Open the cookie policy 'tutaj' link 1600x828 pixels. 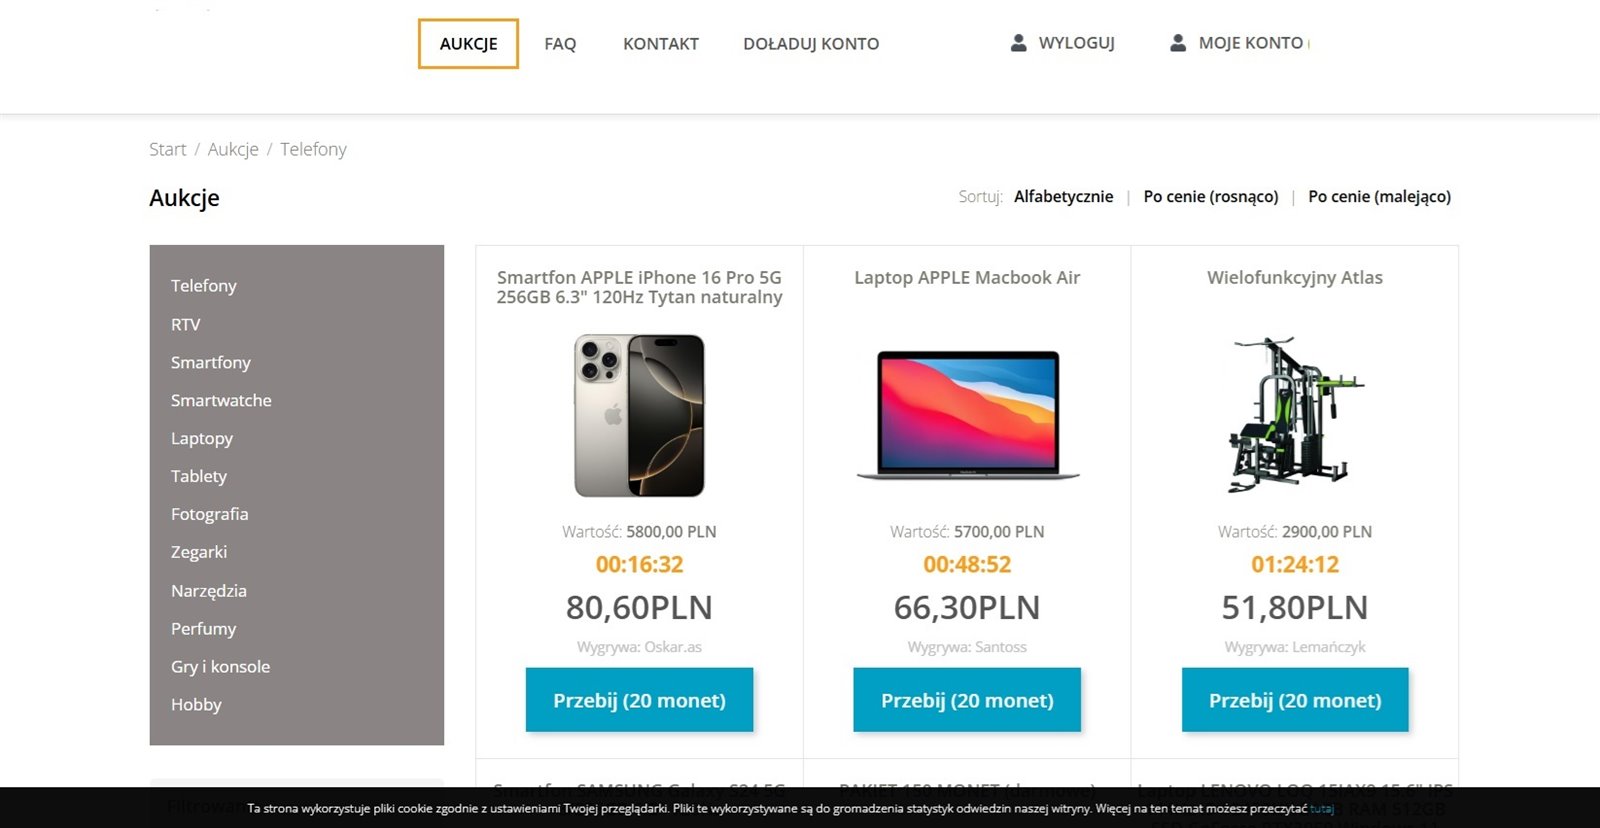(1321, 808)
